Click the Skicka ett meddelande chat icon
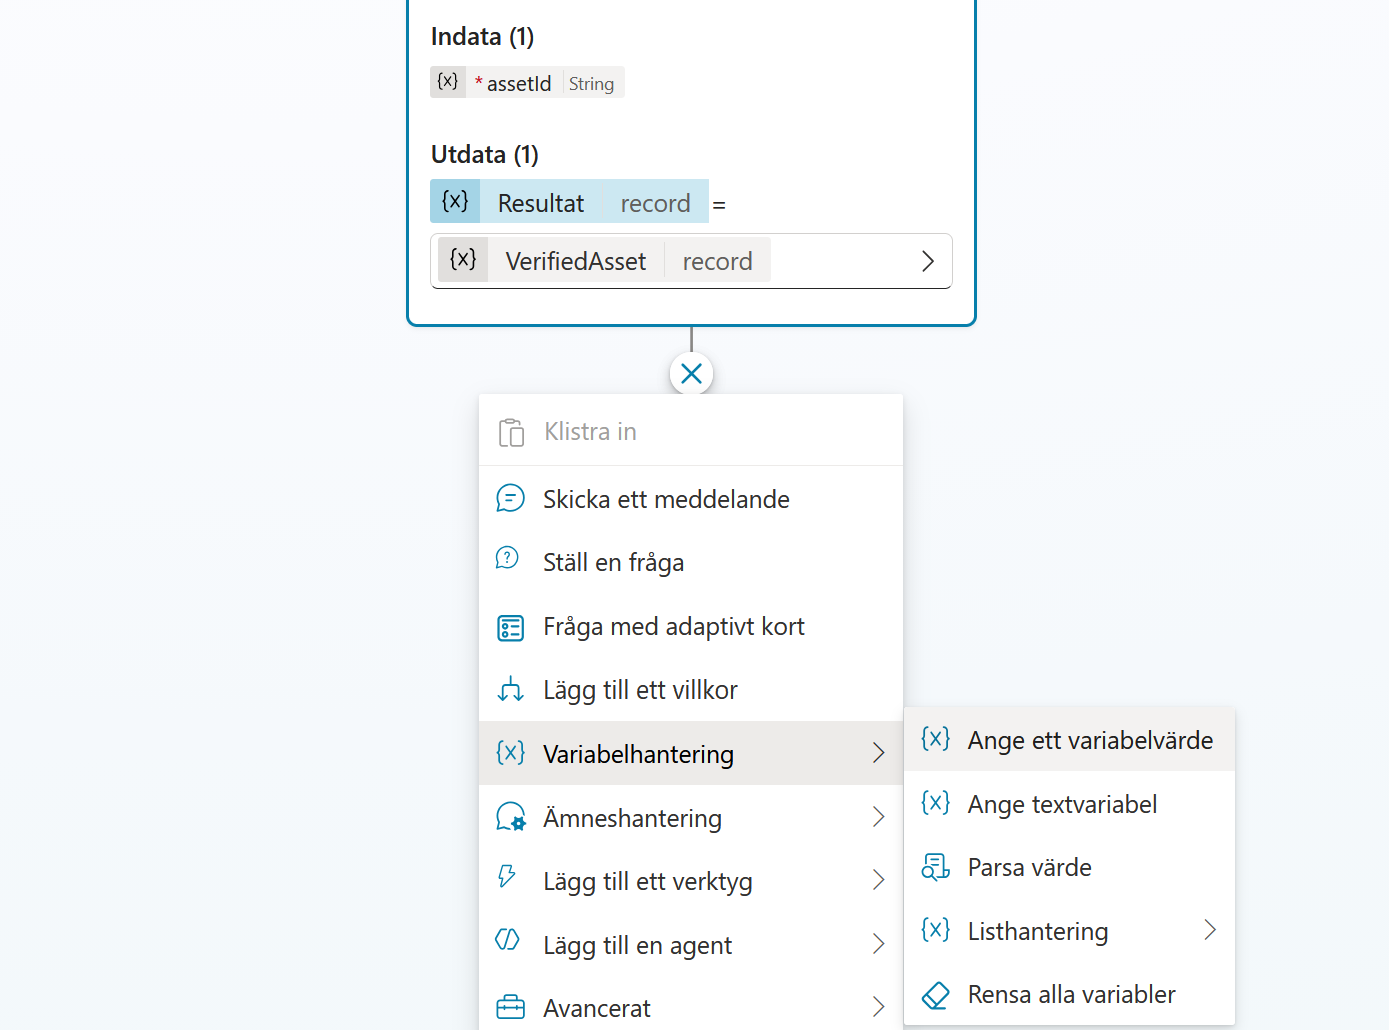This screenshot has width=1389, height=1030. pos(510,498)
